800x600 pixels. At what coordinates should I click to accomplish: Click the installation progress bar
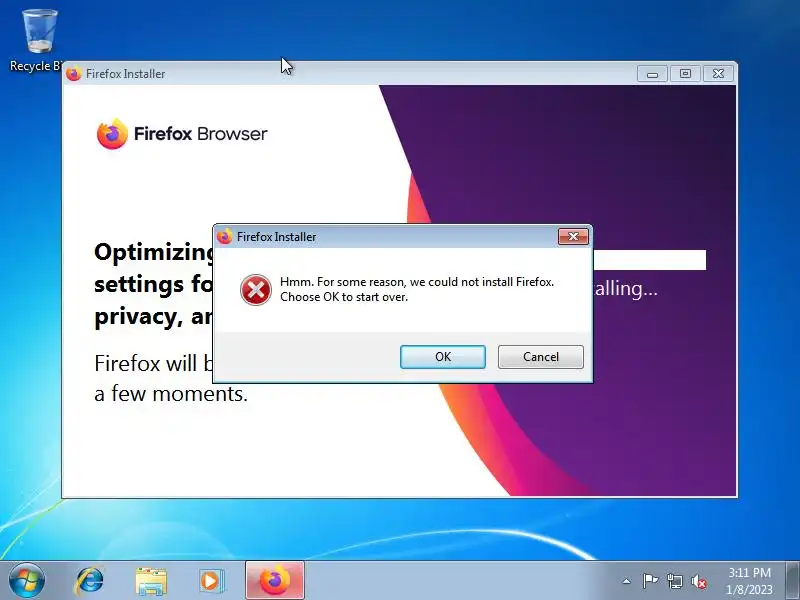649,260
